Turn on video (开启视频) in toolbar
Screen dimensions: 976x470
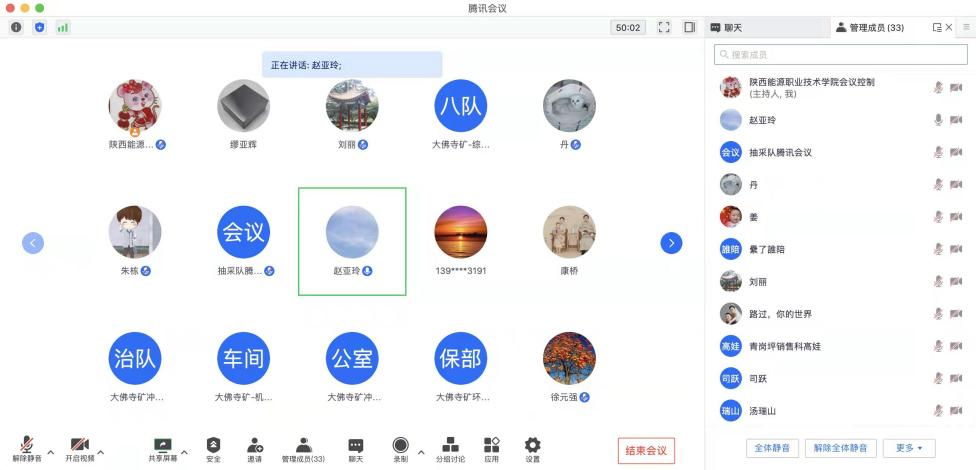[79, 448]
